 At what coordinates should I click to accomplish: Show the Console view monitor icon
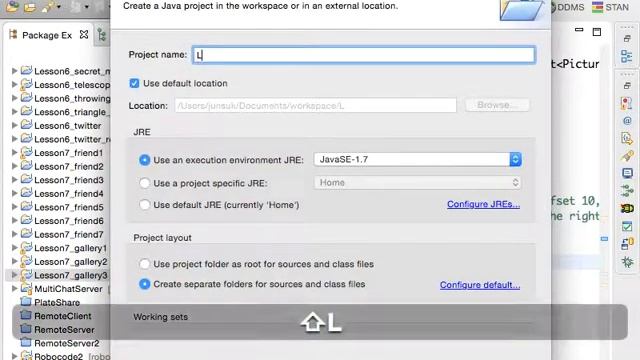click(627, 173)
